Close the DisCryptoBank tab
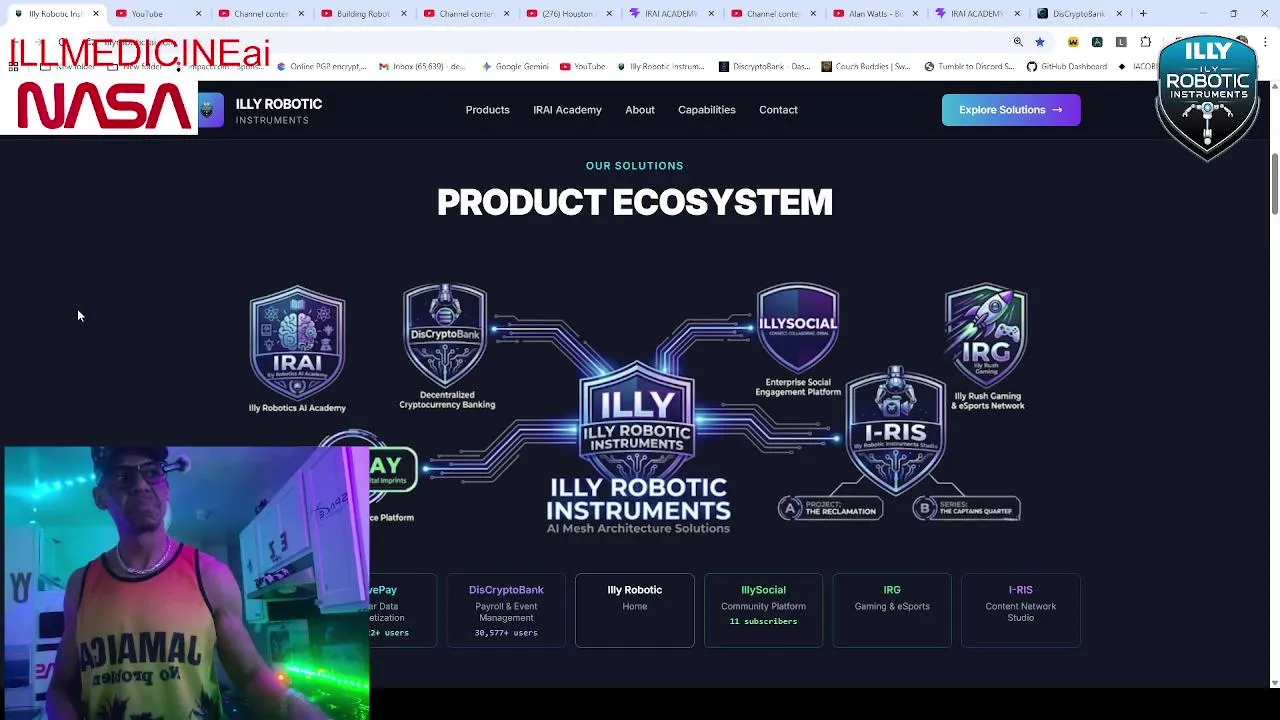The image size is (1280, 720). [1119, 14]
